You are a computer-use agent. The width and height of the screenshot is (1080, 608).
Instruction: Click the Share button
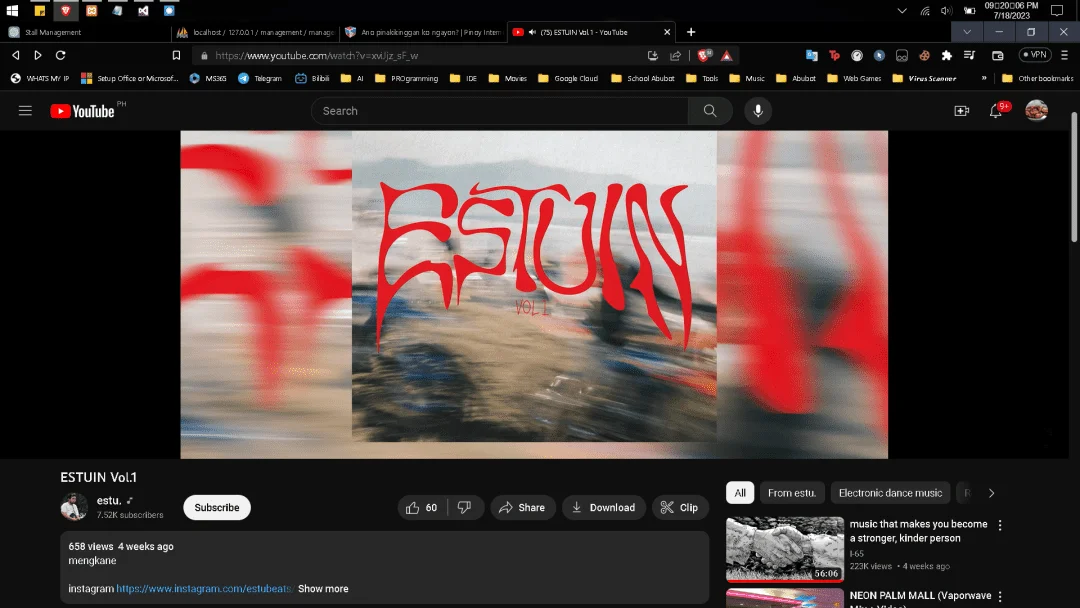(x=523, y=507)
